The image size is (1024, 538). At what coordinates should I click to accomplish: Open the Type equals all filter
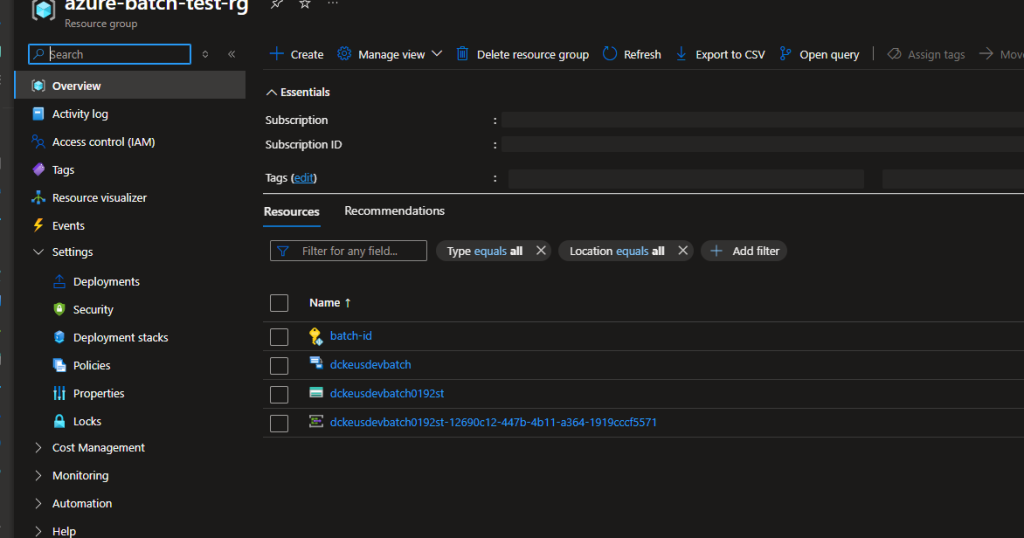[485, 251]
